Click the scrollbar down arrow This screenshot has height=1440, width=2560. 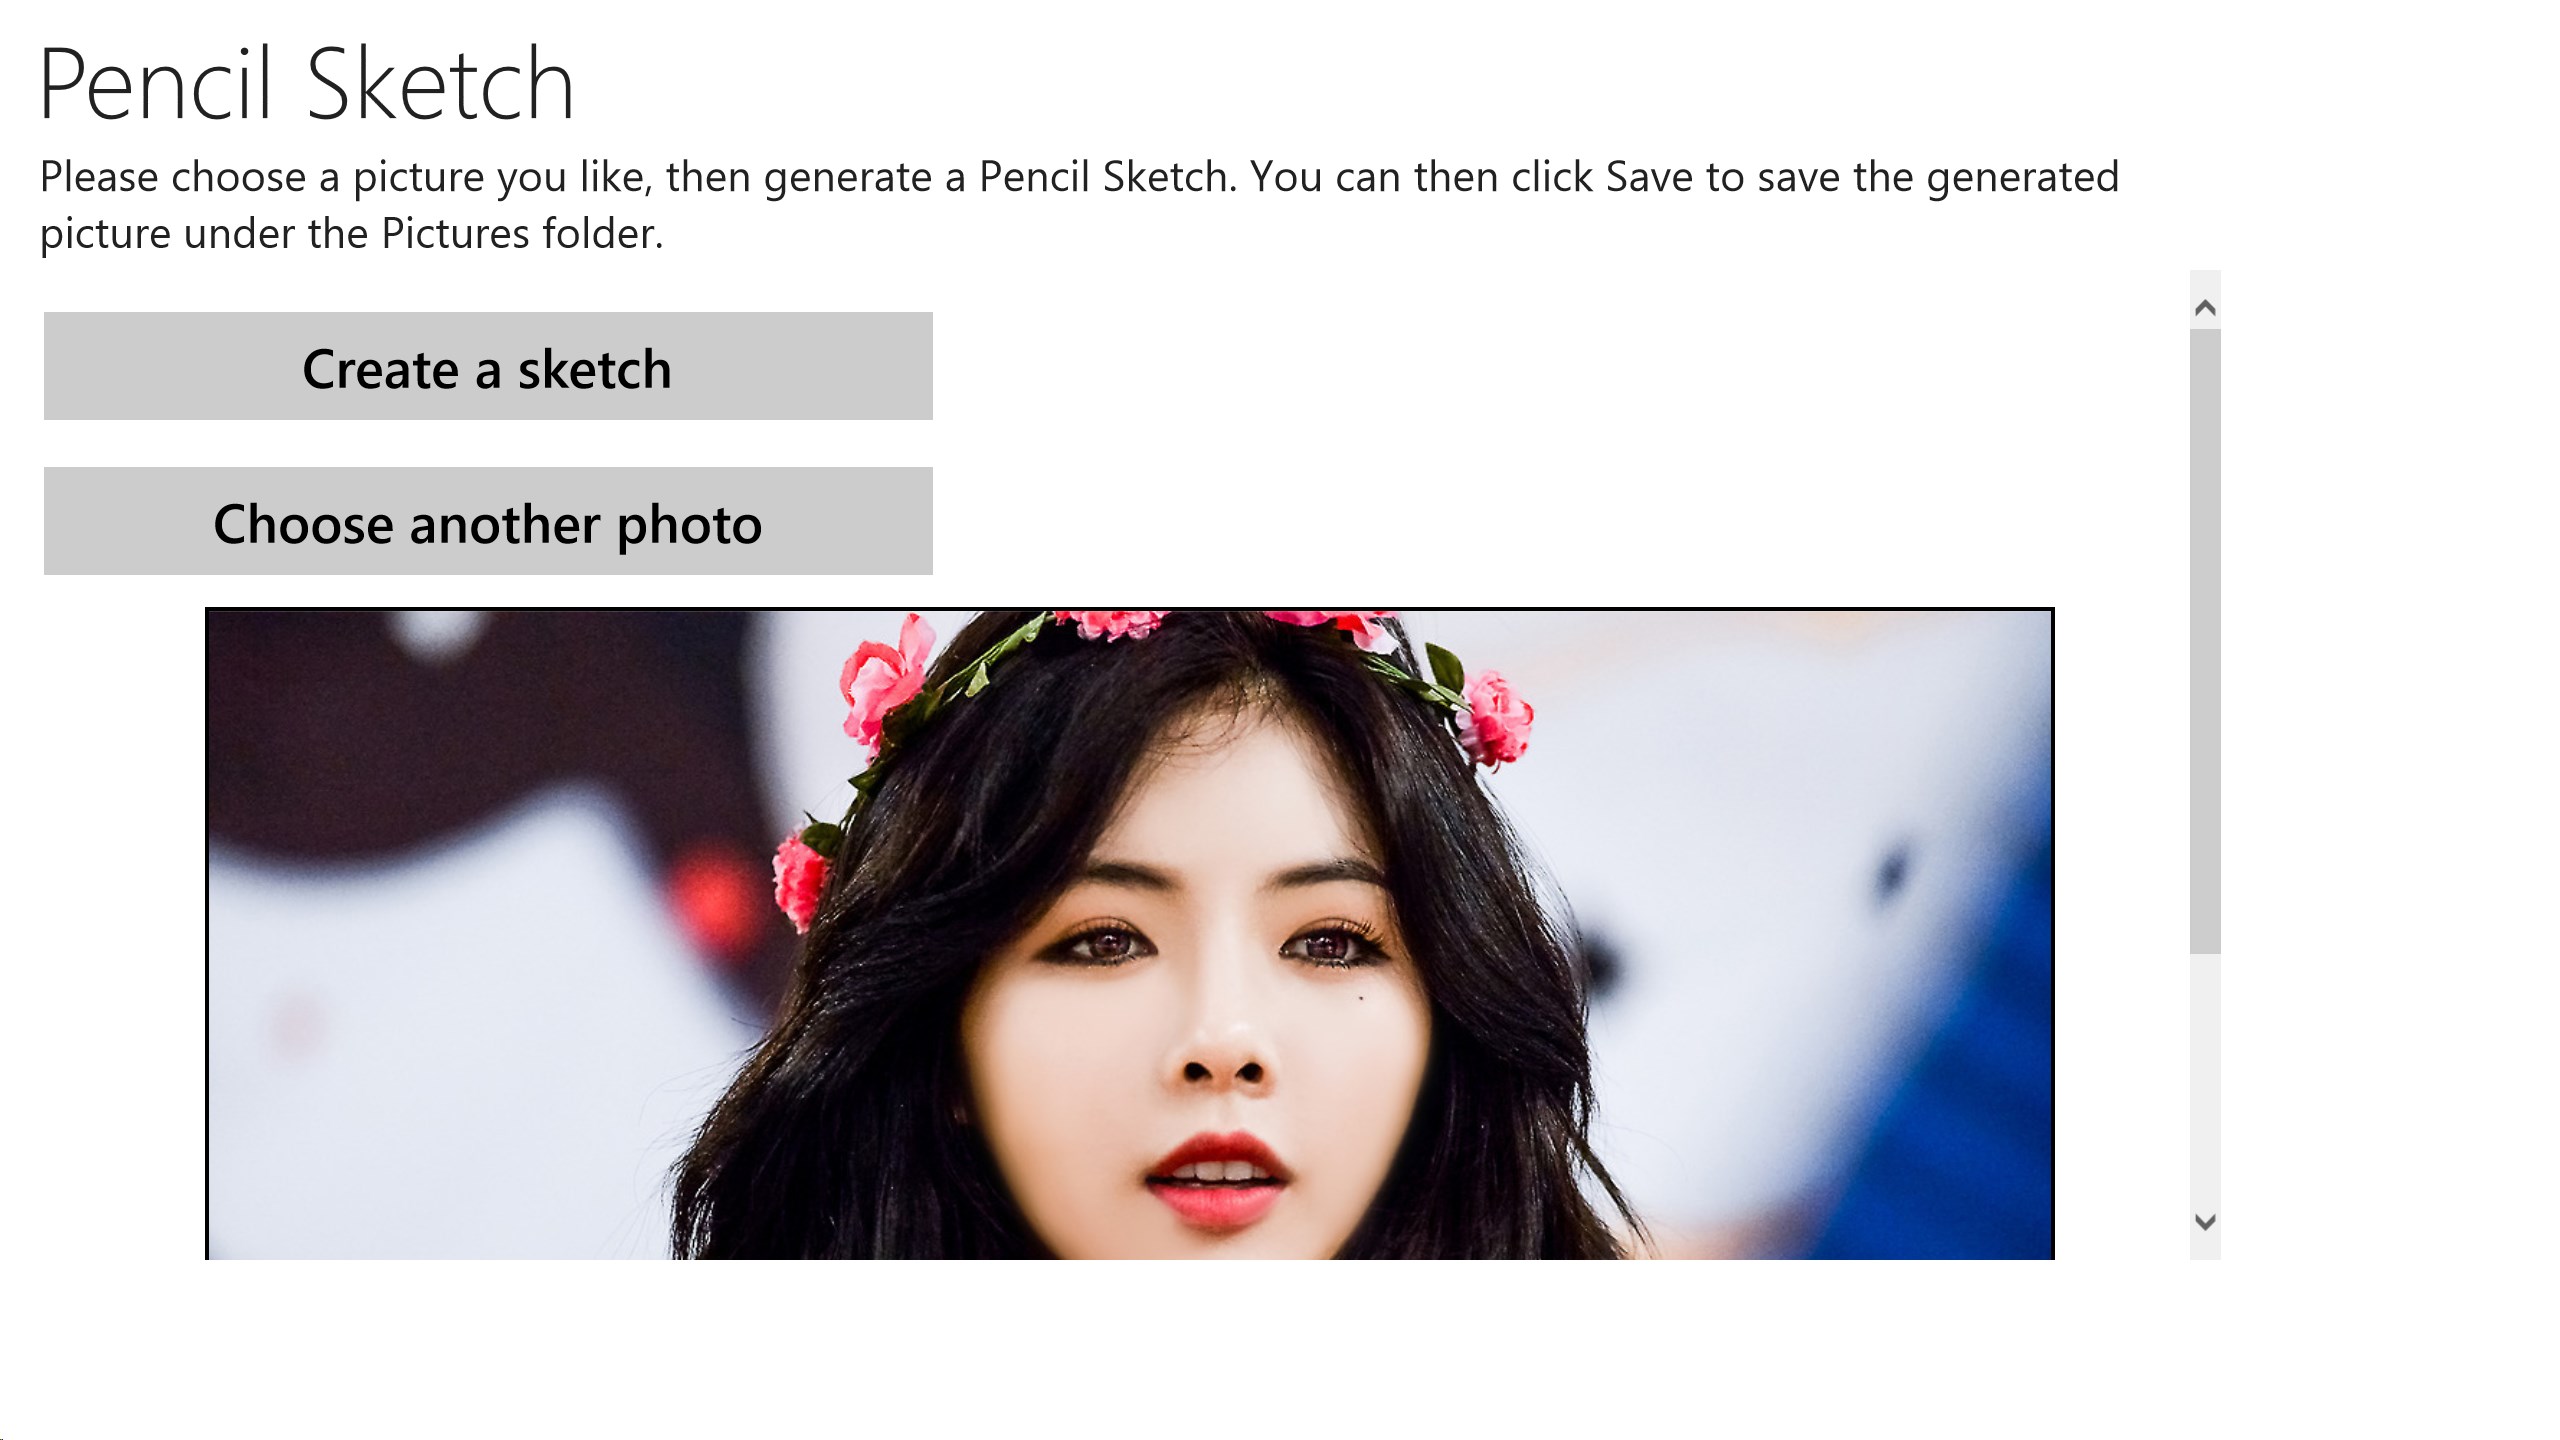[2205, 1221]
